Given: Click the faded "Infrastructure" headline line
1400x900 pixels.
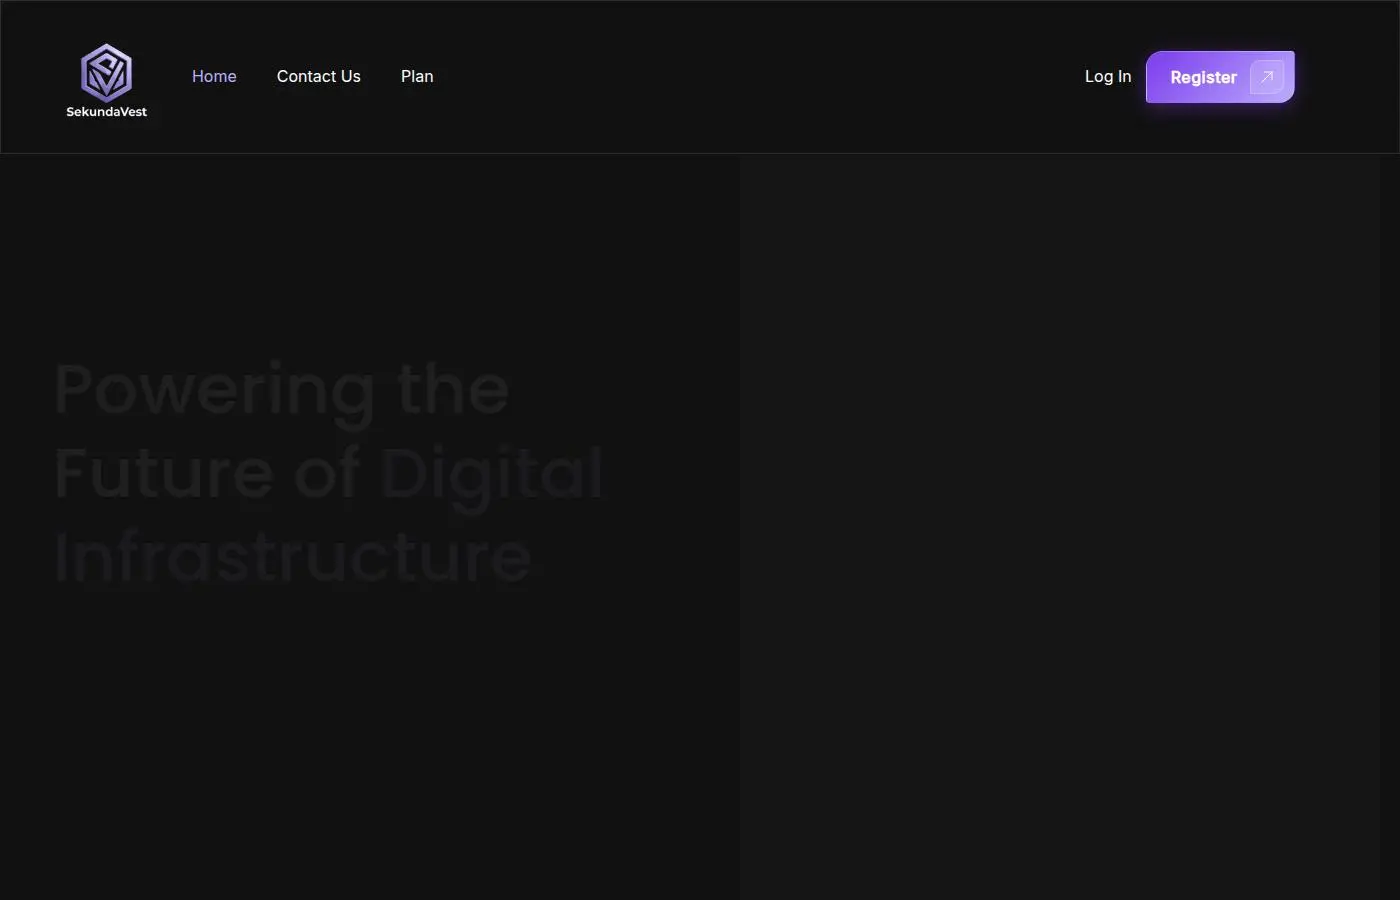Looking at the screenshot, I should 293,557.
